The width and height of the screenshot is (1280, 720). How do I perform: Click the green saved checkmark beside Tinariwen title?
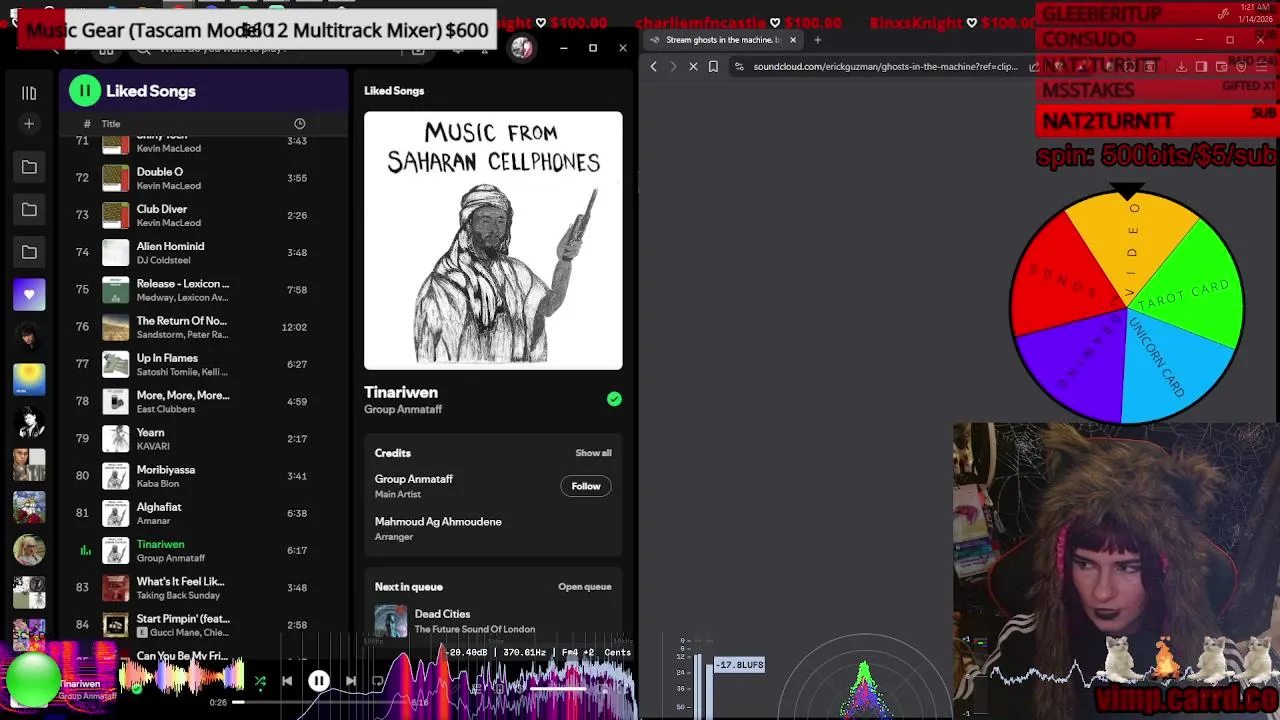pos(614,399)
